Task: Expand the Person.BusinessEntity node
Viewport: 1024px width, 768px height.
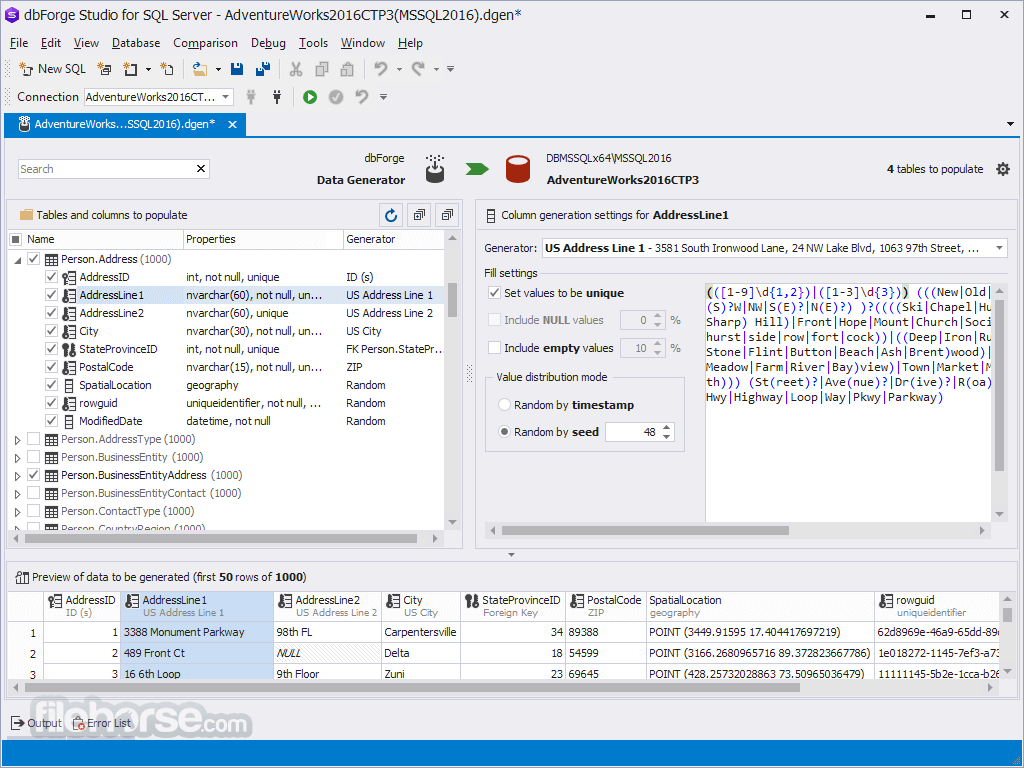Action: (x=18, y=458)
